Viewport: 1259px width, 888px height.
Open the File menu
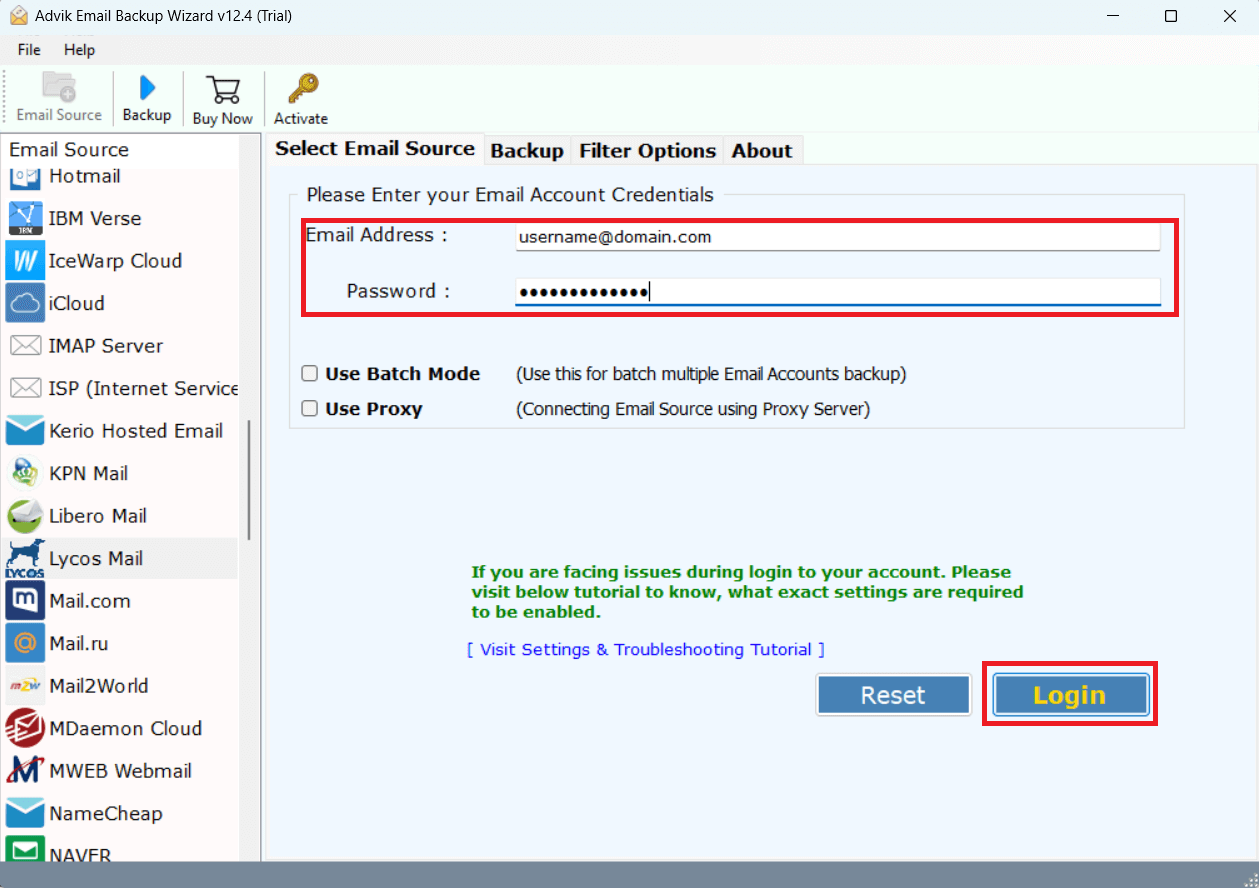point(29,50)
